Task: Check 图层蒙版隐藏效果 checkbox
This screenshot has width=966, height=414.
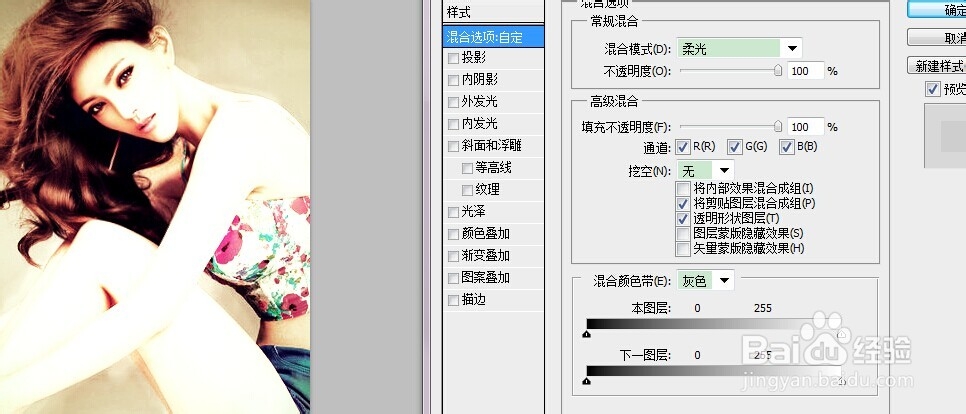Action: click(x=683, y=233)
